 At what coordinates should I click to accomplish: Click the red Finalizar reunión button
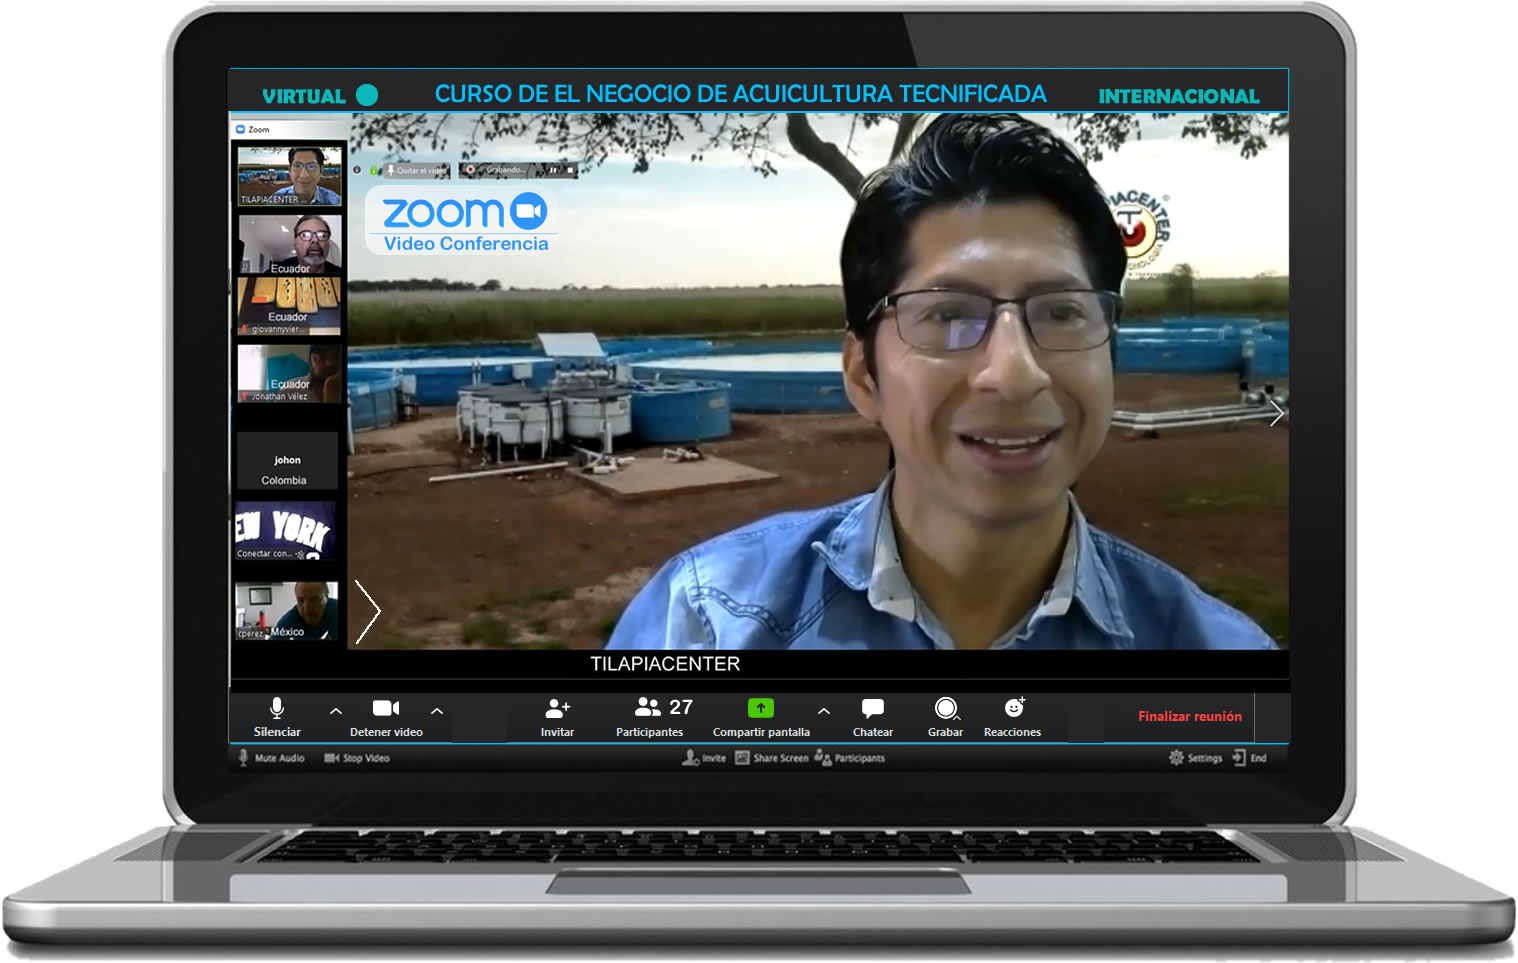[x=1190, y=716]
